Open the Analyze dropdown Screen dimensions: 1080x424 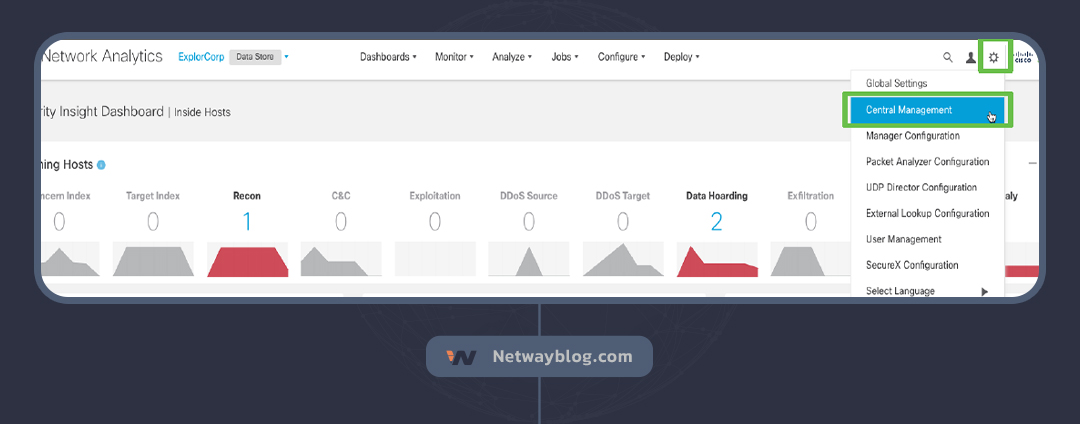[x=512, y=57]
